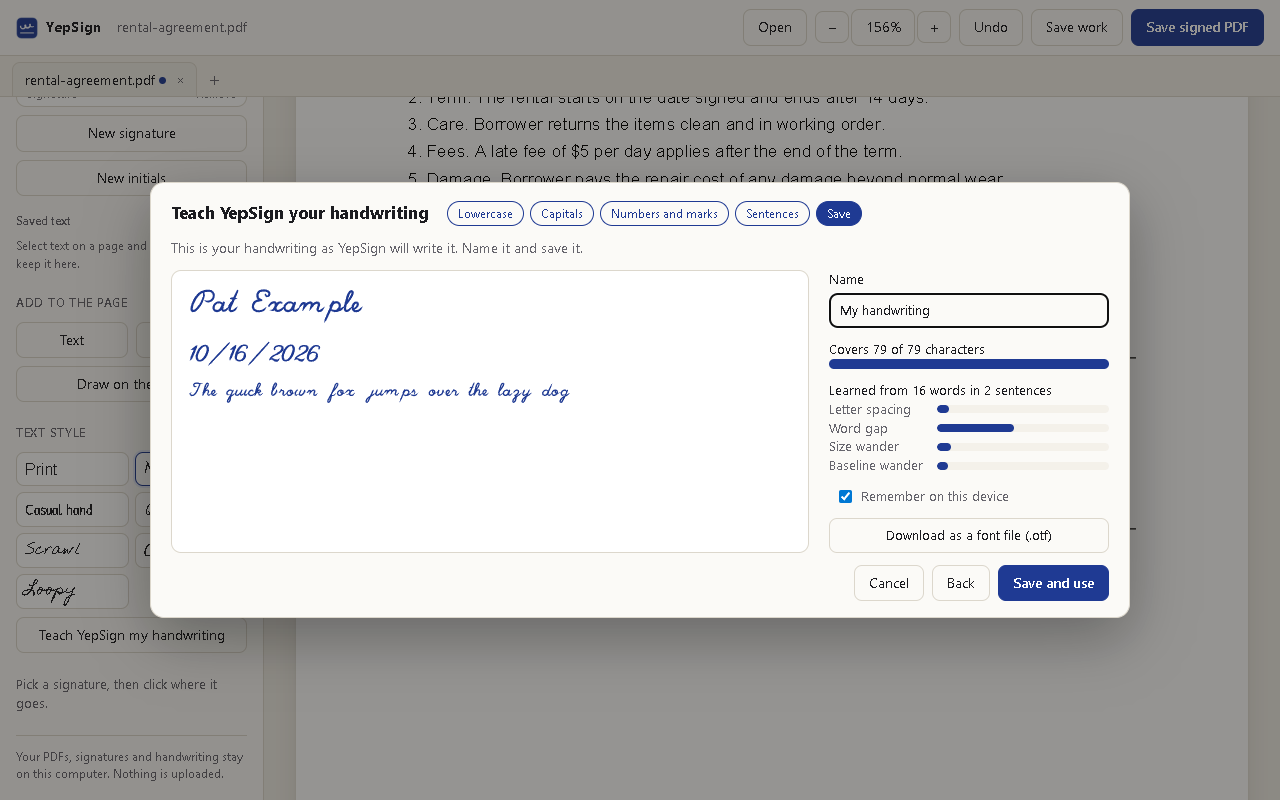Go to the Numbers and marks step
Screen dimensions: 1280x800
coord(664,214)
